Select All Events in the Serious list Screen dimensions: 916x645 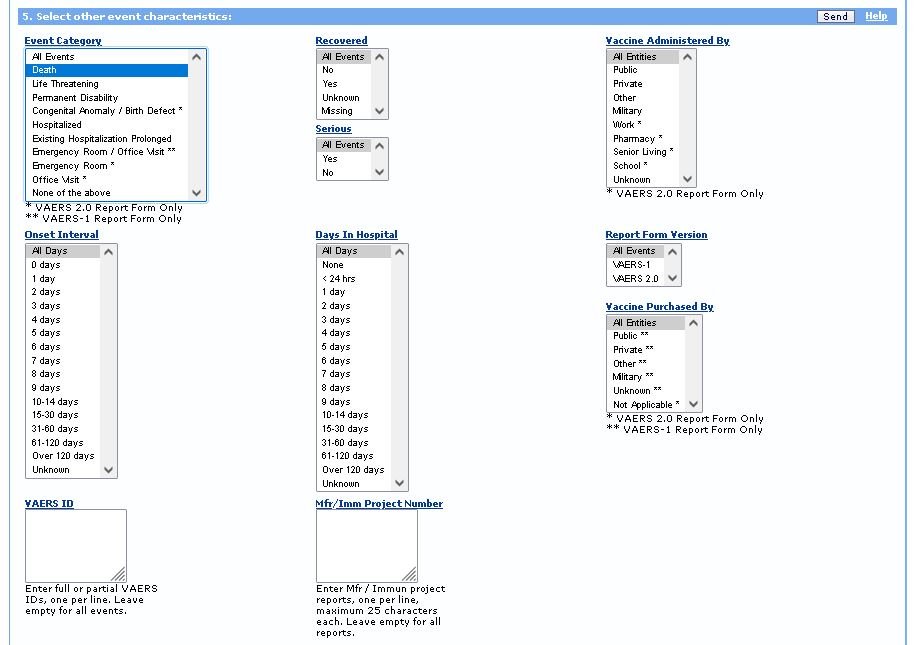[x=344, y=145]
